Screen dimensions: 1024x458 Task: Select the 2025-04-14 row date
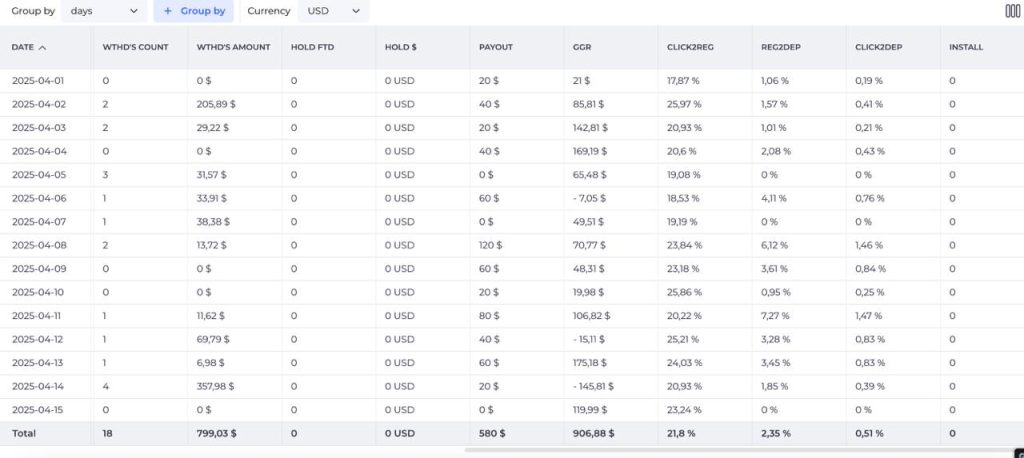tap(38, 386)
